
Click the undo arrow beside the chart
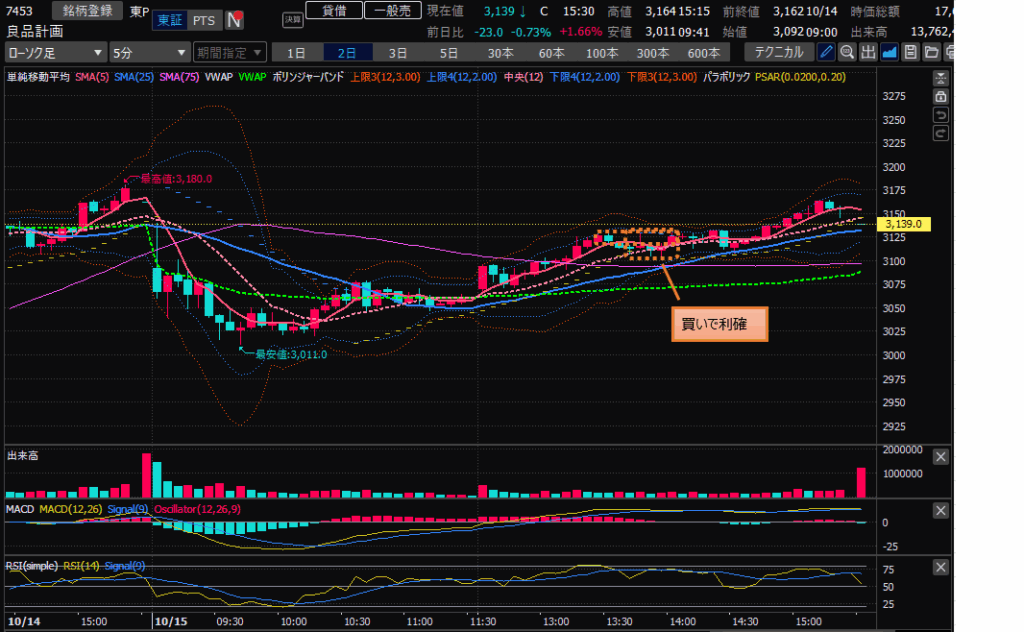940,115
